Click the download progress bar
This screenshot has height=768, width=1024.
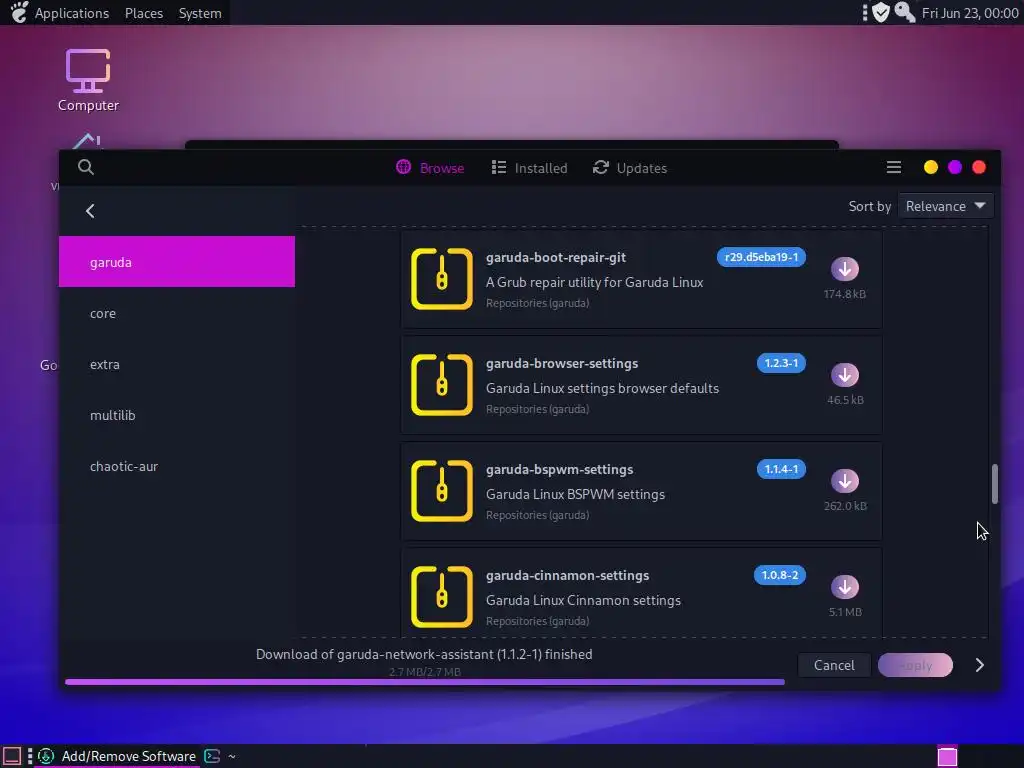point(424,682)
